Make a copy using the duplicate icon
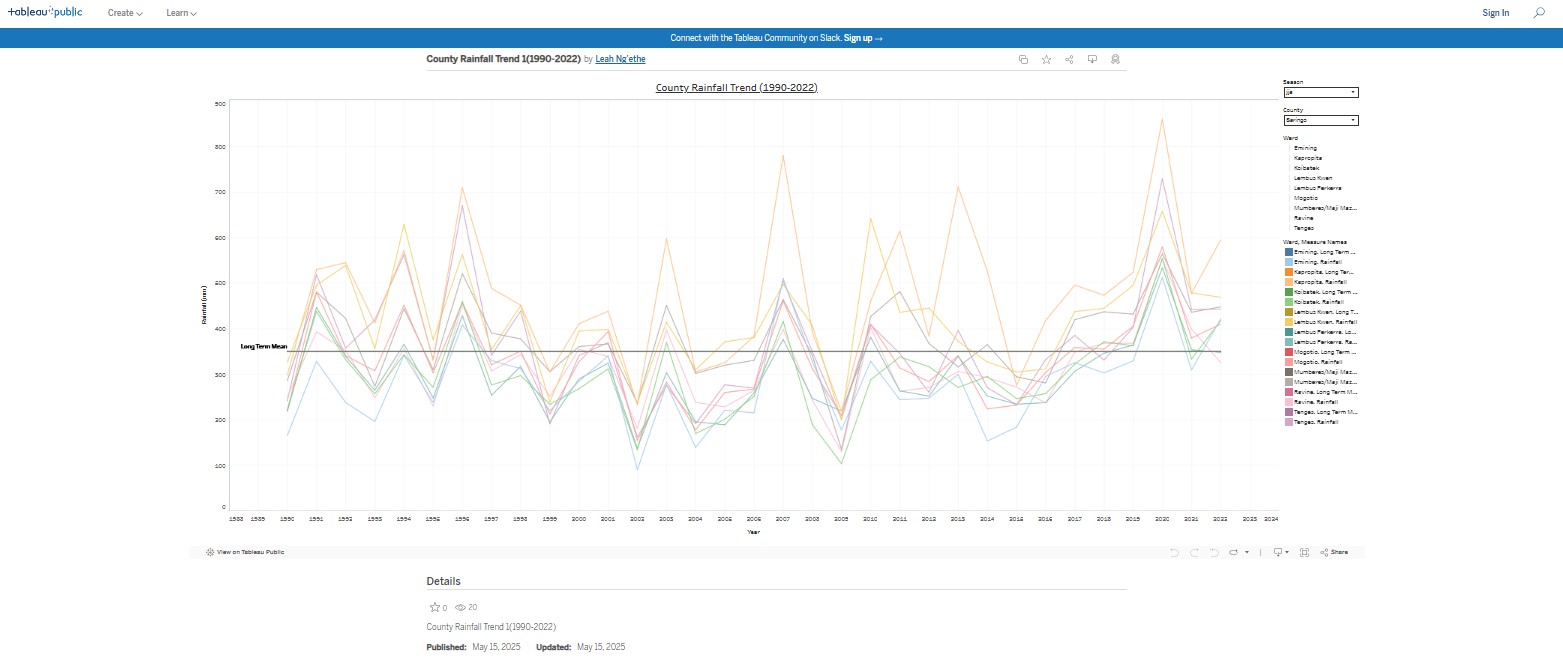This screenshot has height=672, width=1563. pyautogui.click(x=1023, y=59)
